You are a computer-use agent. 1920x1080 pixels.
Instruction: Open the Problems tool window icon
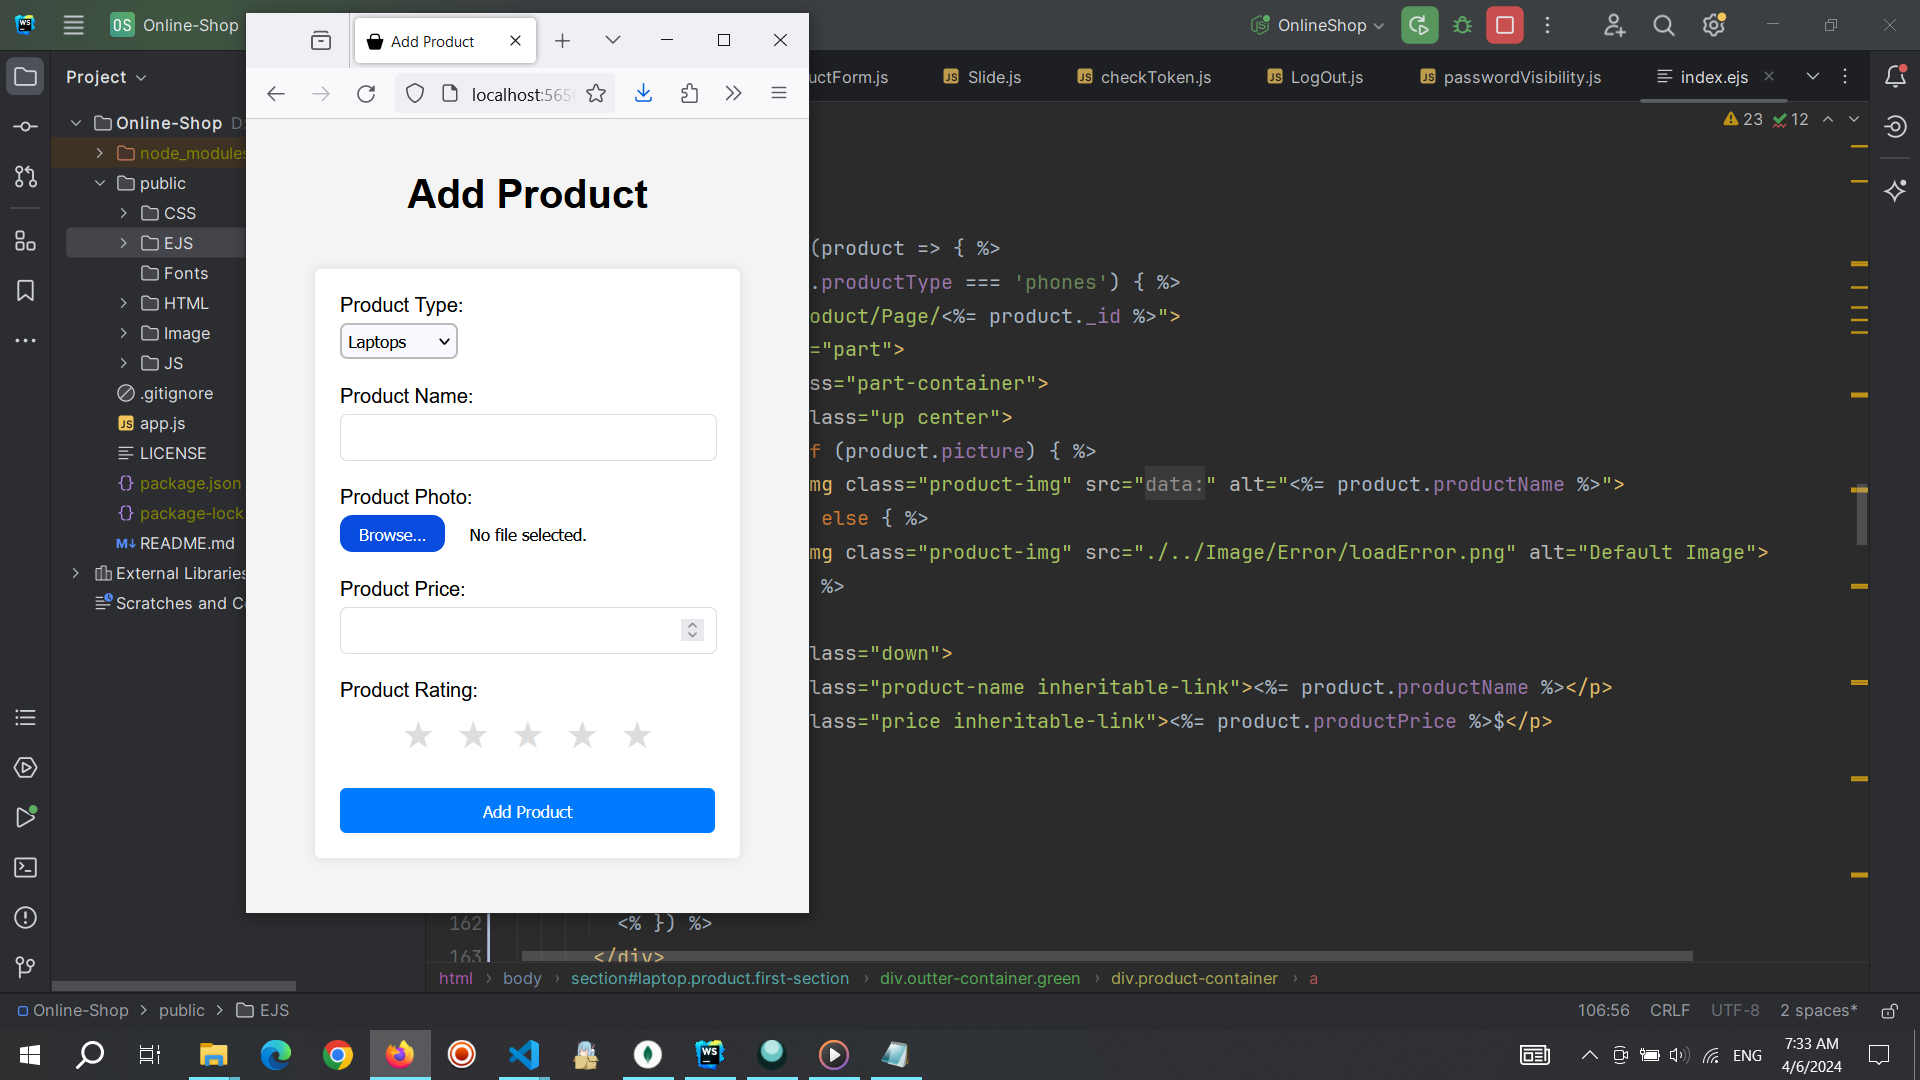coord(26,918)
